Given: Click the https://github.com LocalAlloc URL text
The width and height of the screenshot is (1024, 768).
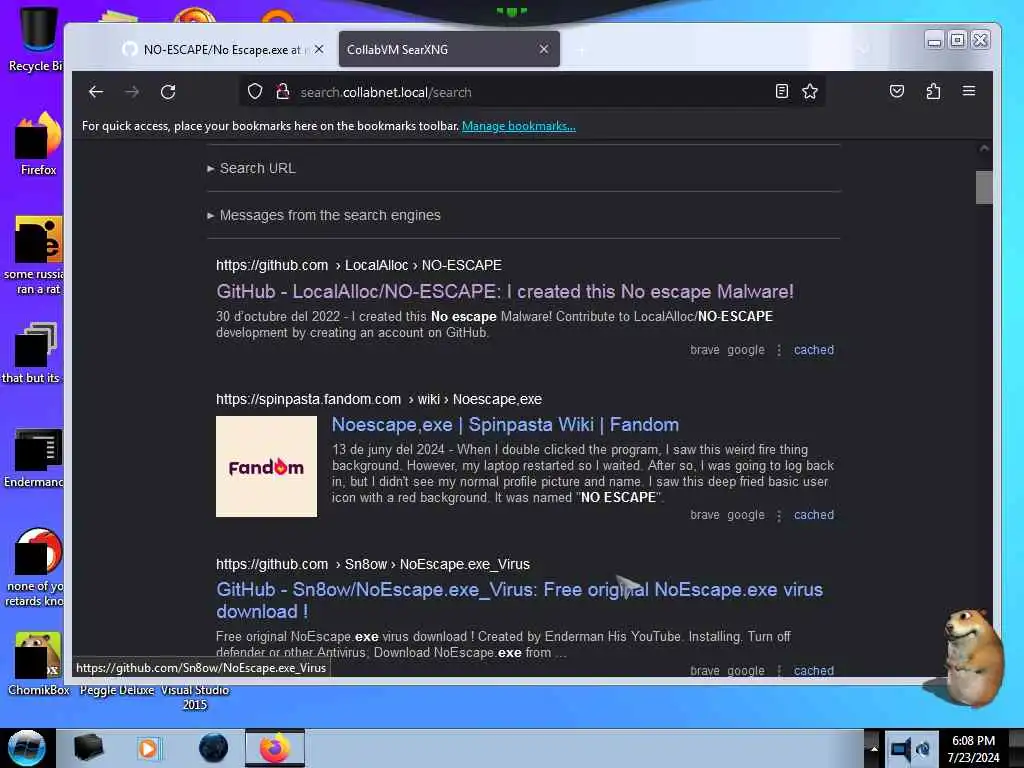Looking at the screenshot, I should tap(359, 265).
